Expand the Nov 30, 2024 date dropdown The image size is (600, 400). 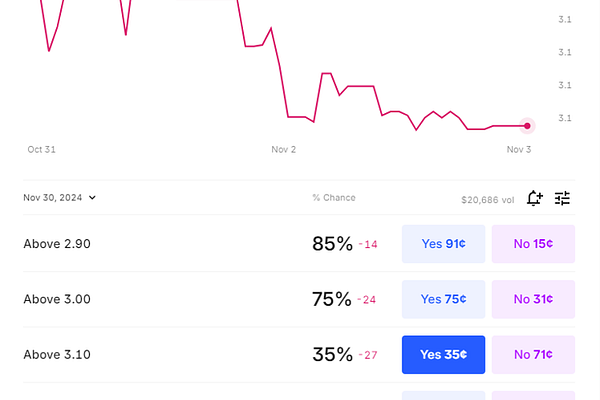click(59, 198)
